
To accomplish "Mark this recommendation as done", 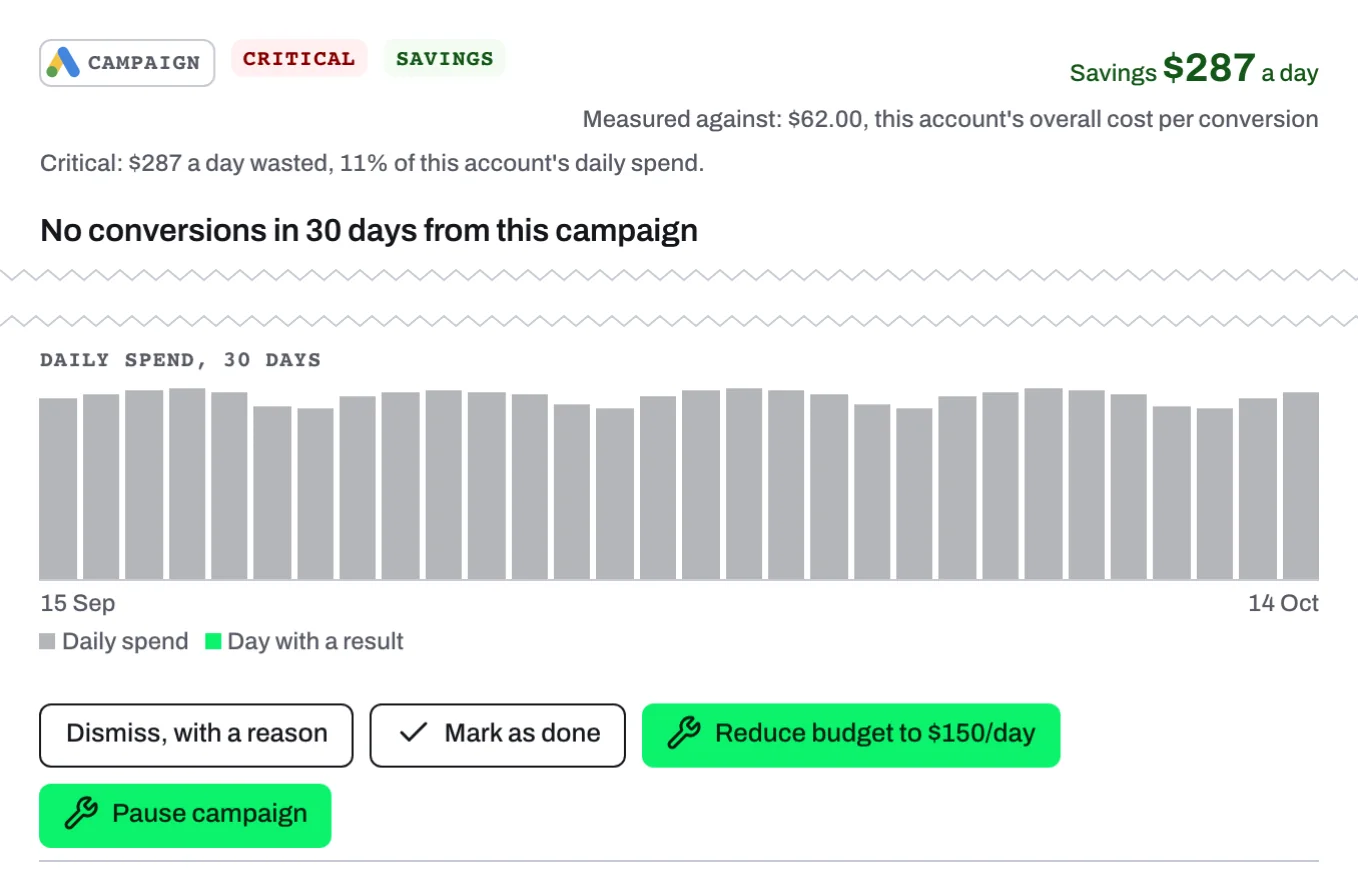I will 498,735.
